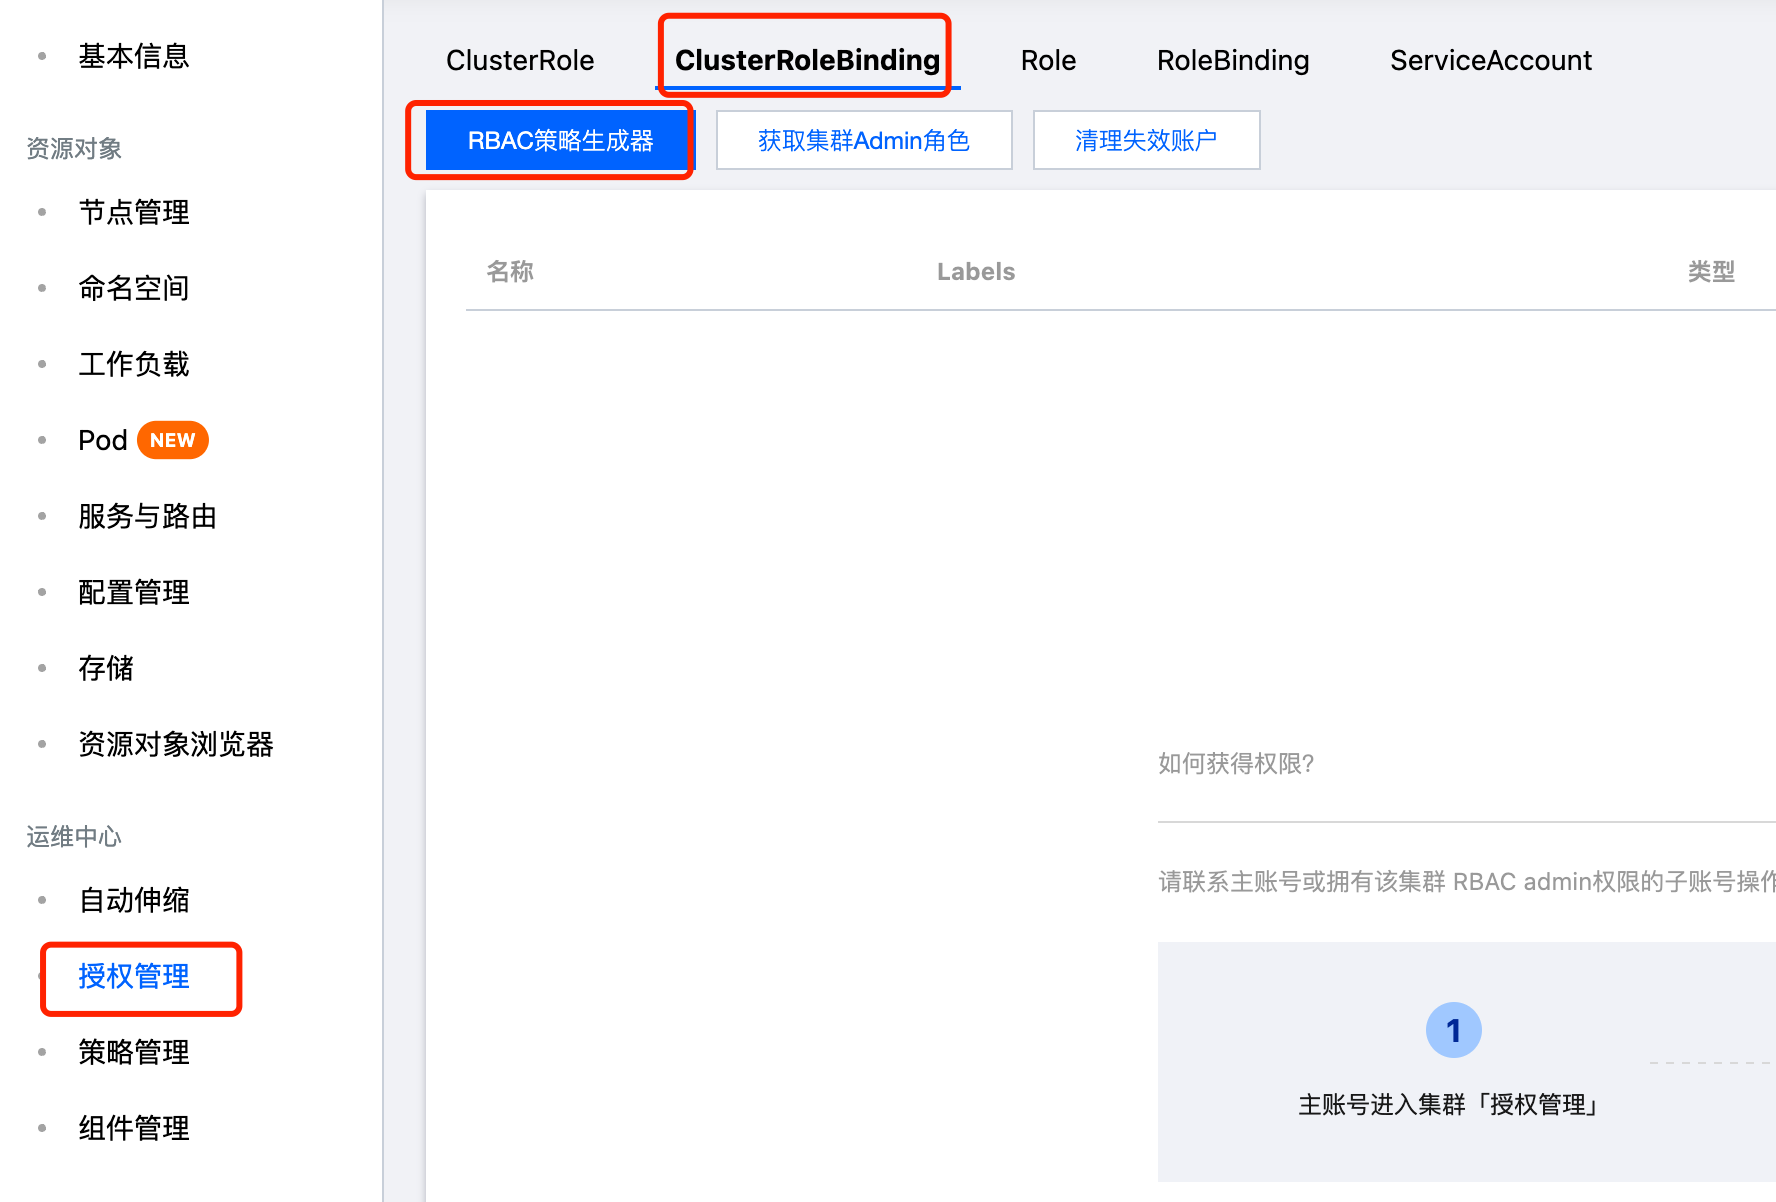
Task: Open the RBAC策略生成器 button
Action: point(559,141)
